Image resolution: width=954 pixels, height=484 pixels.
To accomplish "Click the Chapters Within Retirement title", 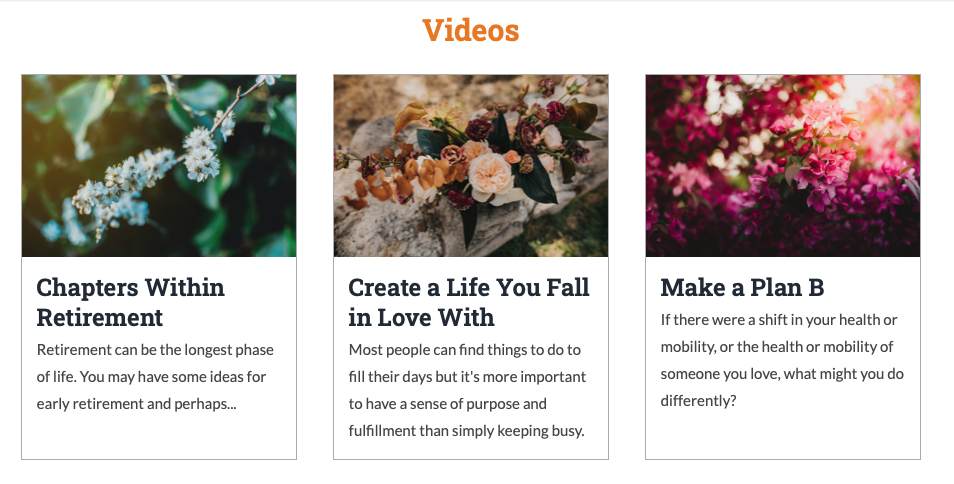I will pos(130,302).
